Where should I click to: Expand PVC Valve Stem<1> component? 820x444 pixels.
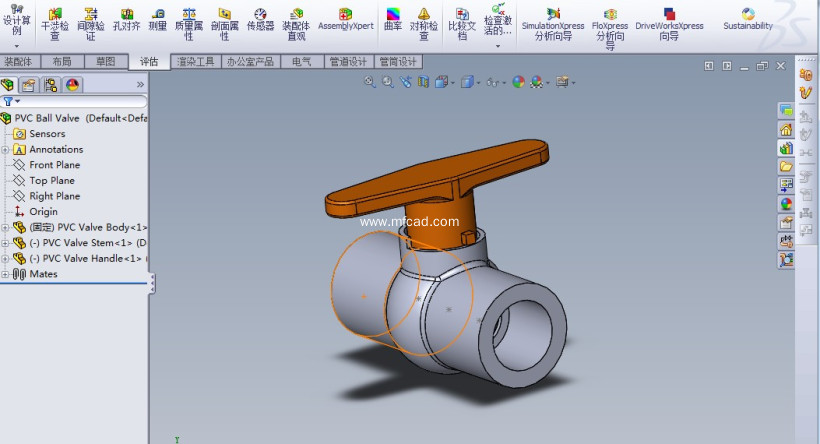click(x=5, y=243)
